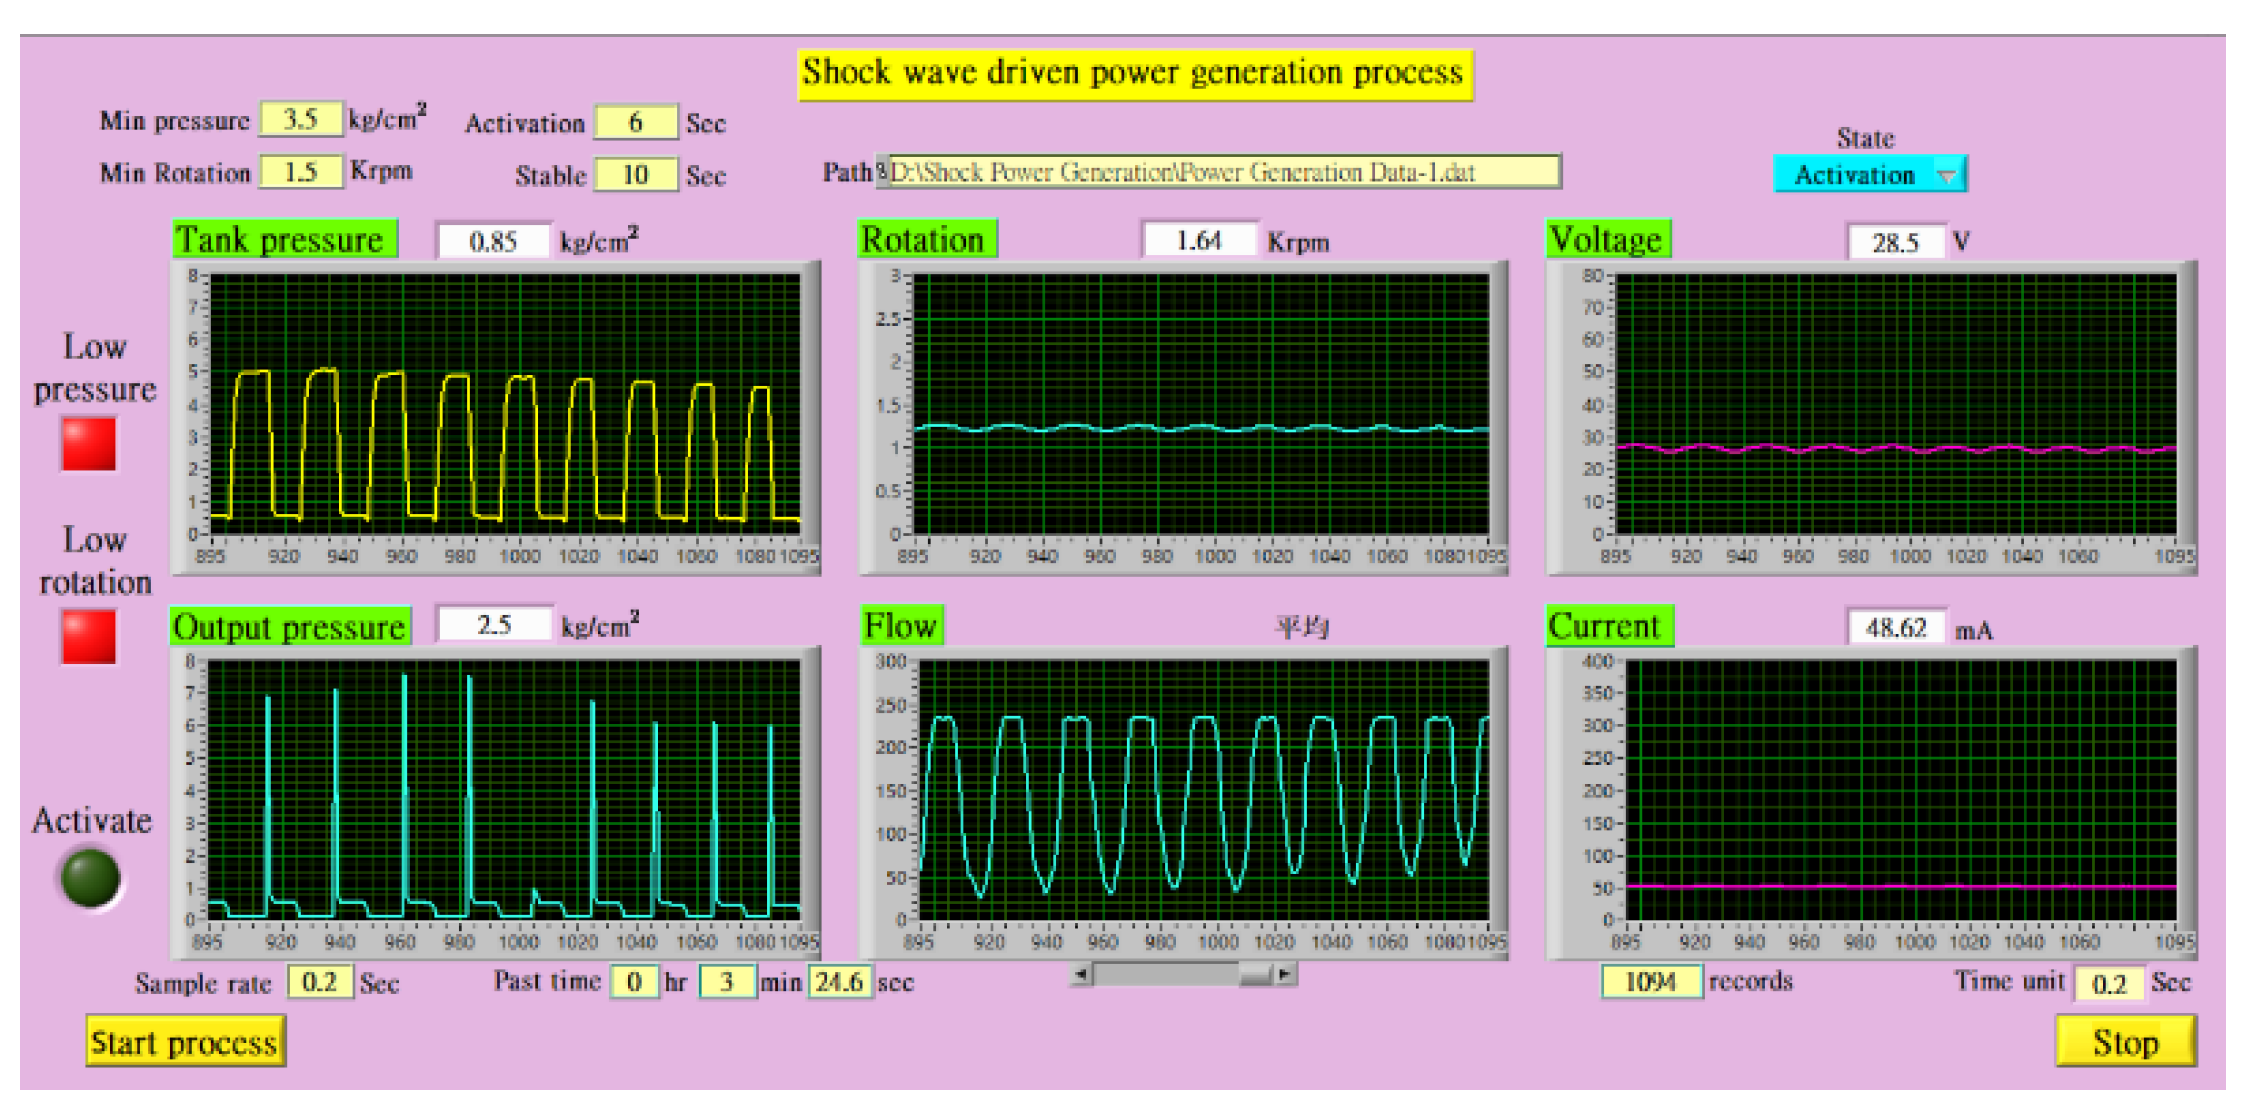Click the Tank pressure graph
The image size is (2247, 1109).
505,405
